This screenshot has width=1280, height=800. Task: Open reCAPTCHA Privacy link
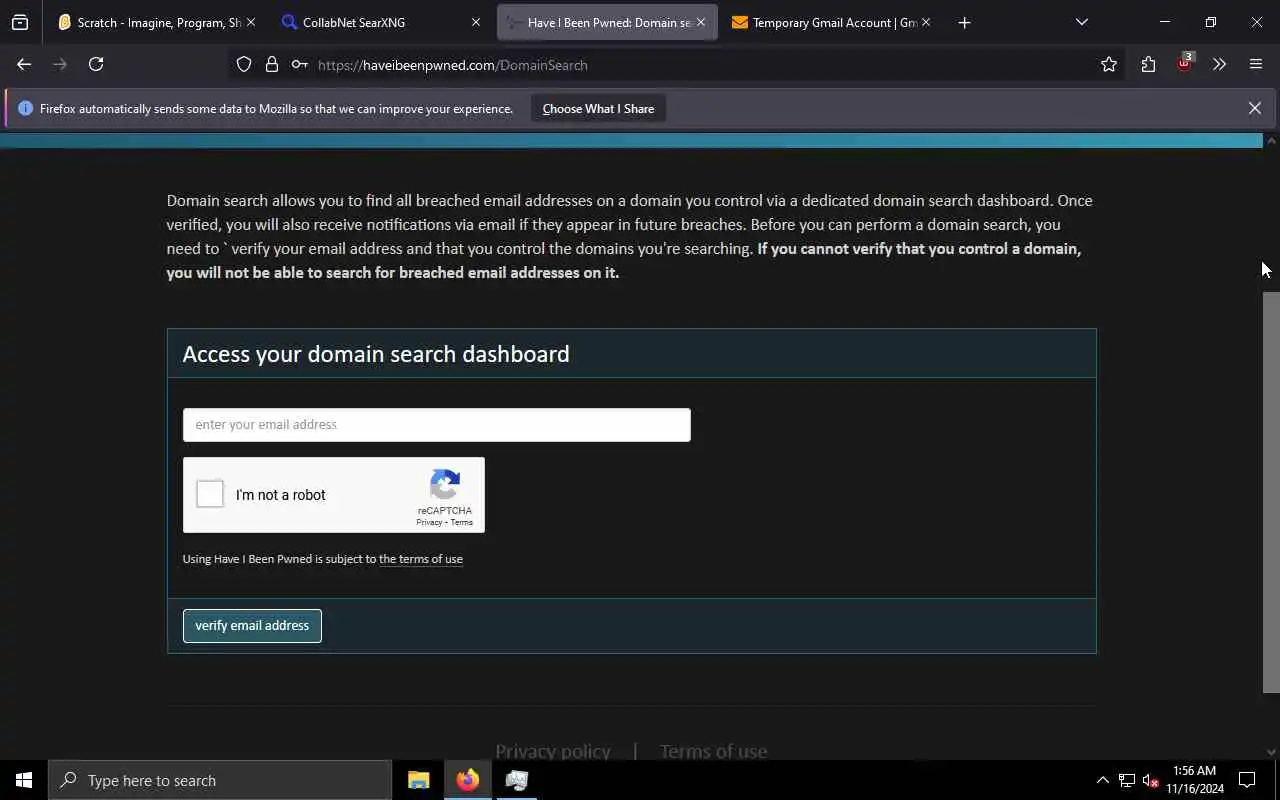pyautogui.click(x=429, y=523)
